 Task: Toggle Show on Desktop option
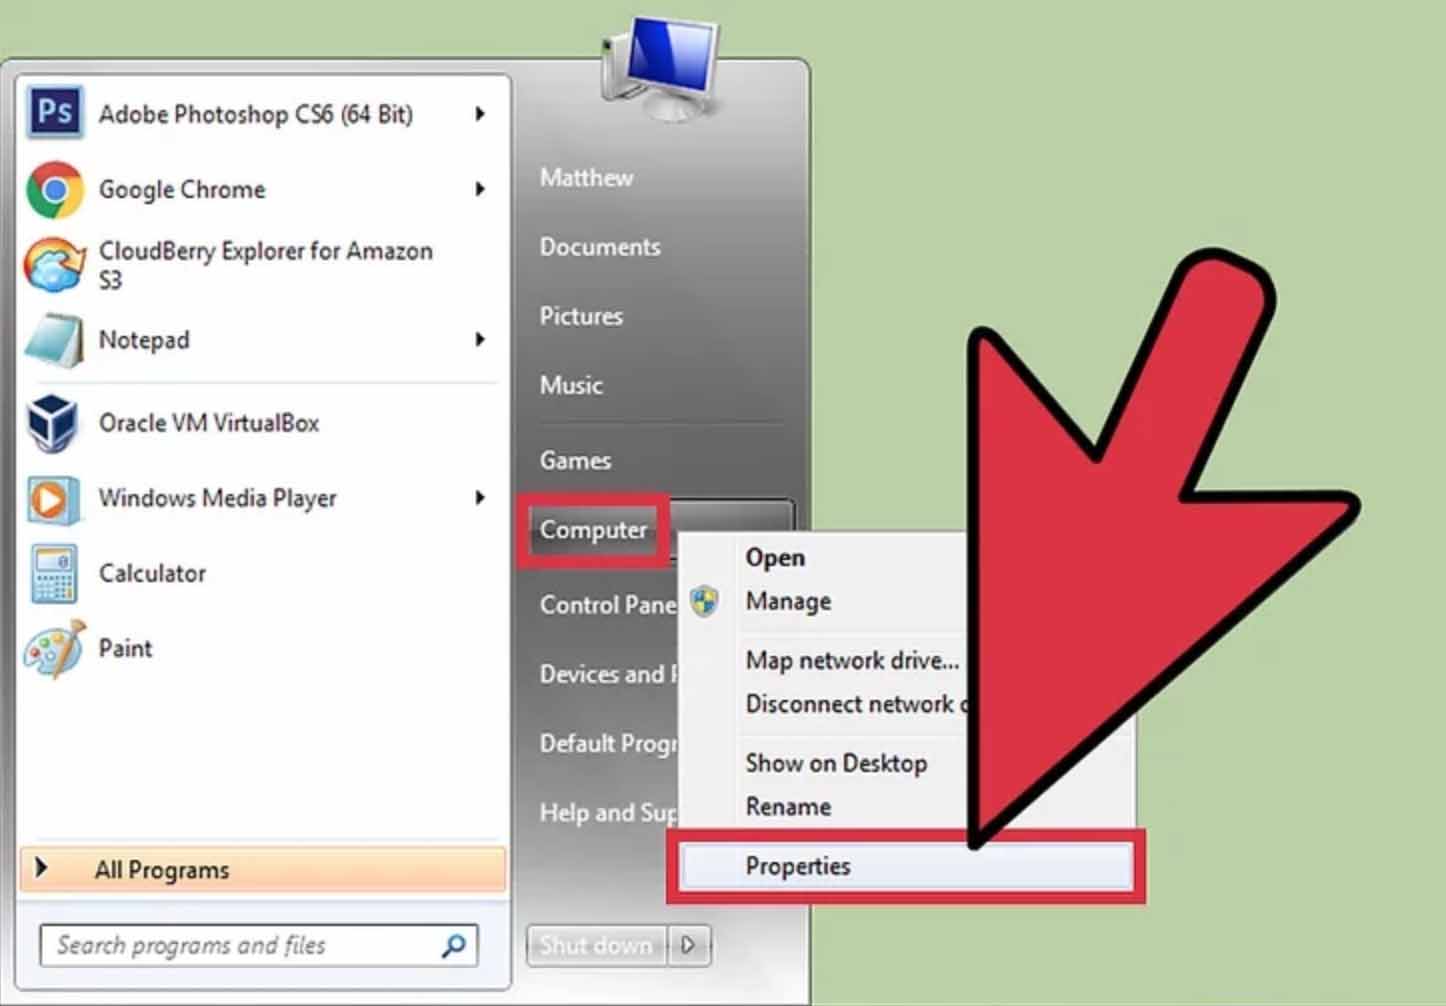(836, 763)
